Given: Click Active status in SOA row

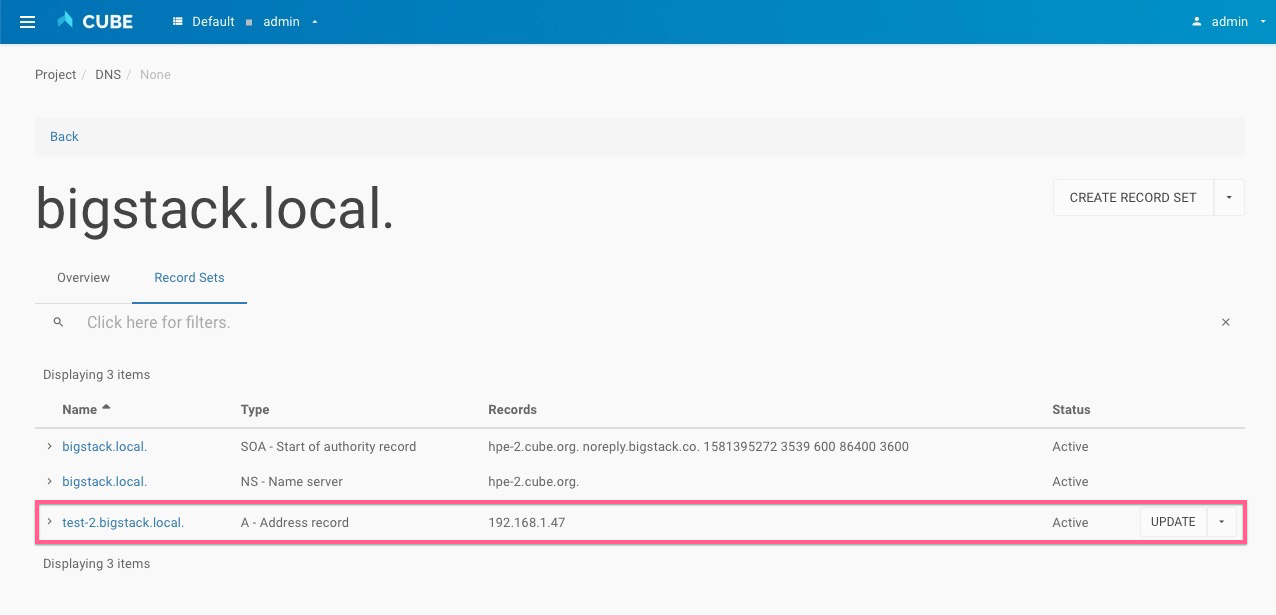Looking at the screenshot, I should (1070, 447).
